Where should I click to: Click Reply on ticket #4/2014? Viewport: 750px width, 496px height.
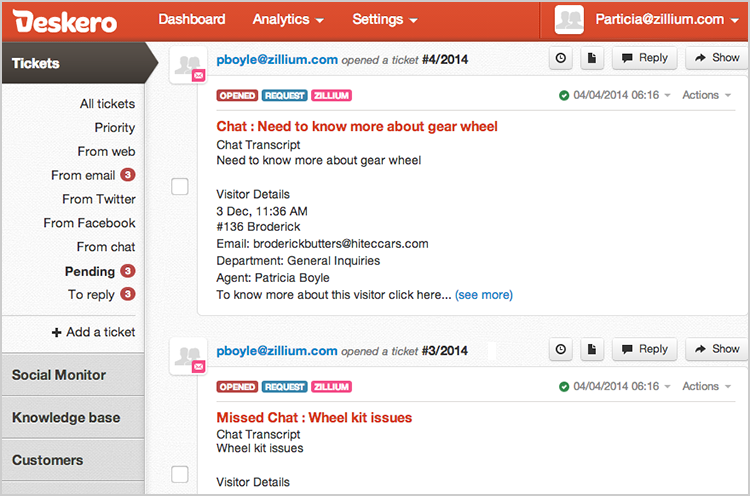644,58
